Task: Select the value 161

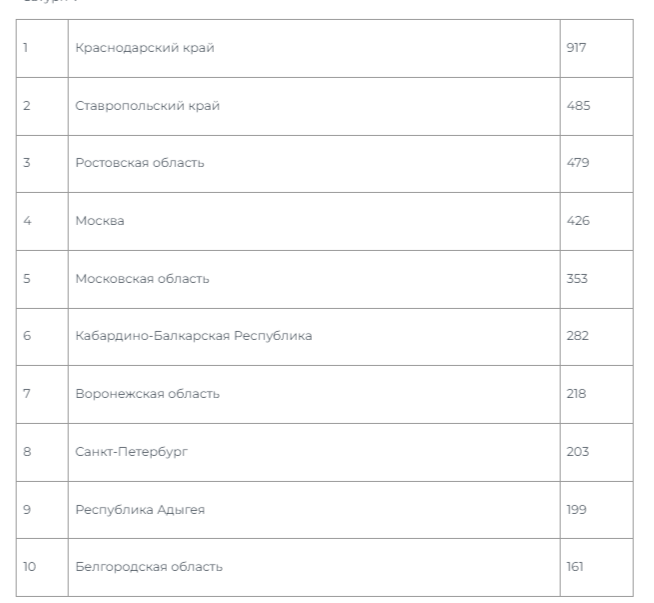Action: [574, 567]
